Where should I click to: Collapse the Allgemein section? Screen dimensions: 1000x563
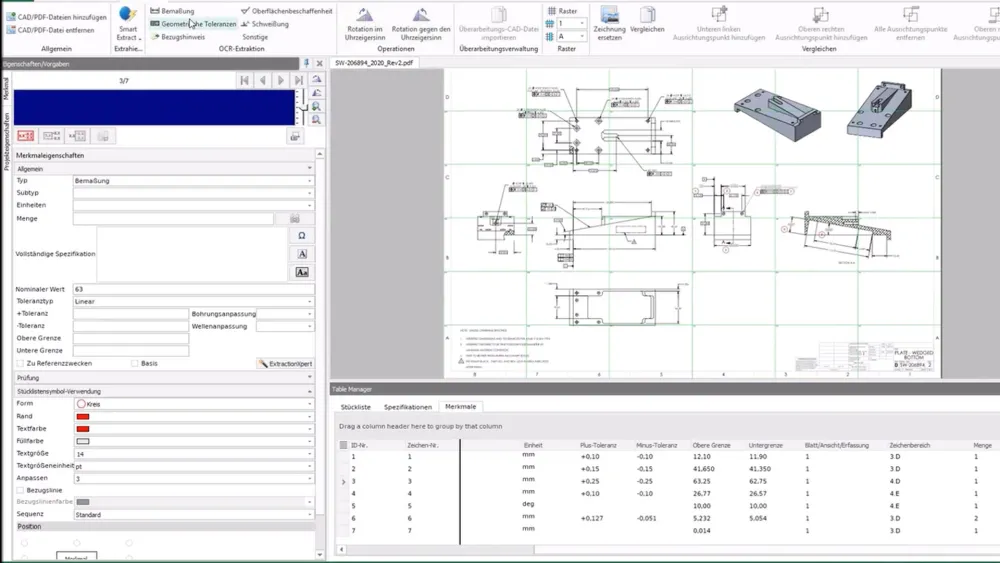coord(309,169)
